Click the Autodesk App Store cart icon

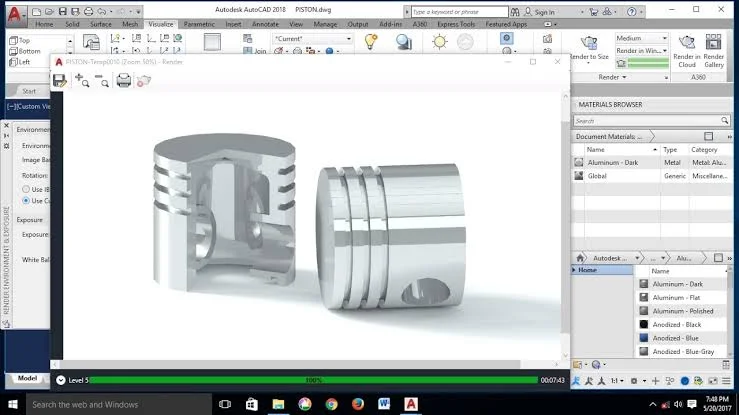coord(593,12)
